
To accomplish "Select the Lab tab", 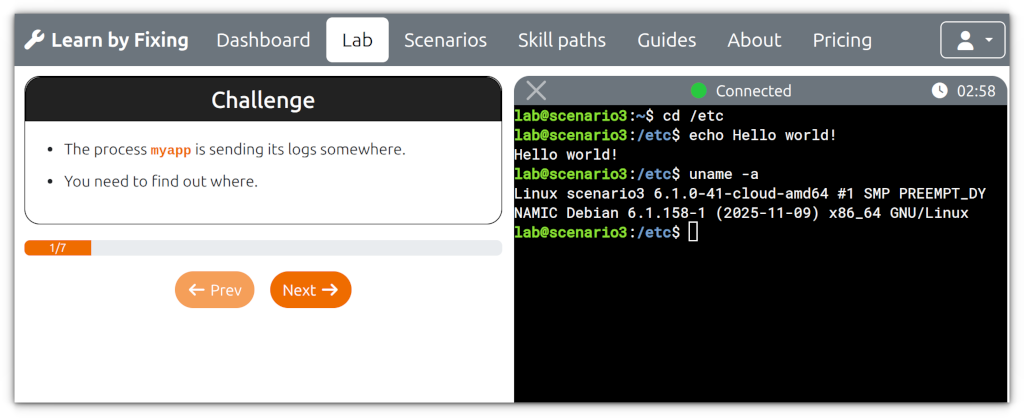I will (x=357, y=40).
